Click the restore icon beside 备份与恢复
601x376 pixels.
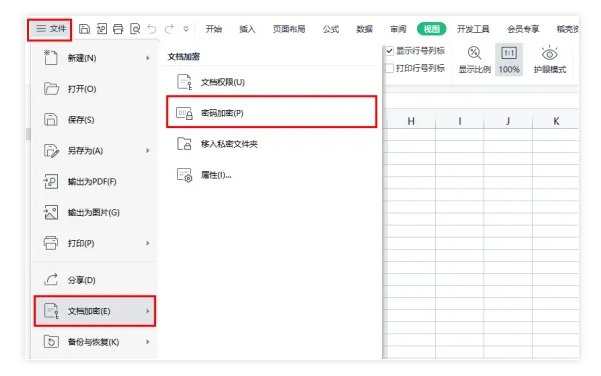pos(51,342)
